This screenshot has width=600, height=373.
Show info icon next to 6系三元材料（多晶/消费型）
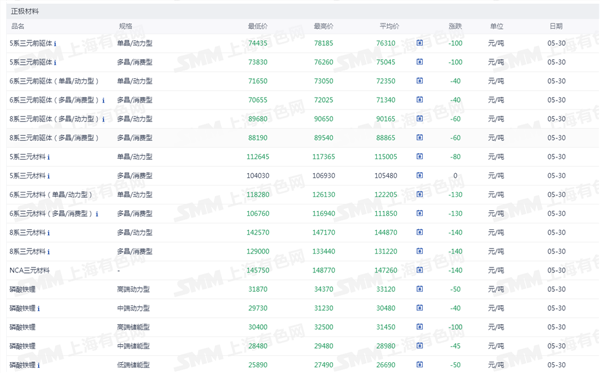(x=97, y=214)
